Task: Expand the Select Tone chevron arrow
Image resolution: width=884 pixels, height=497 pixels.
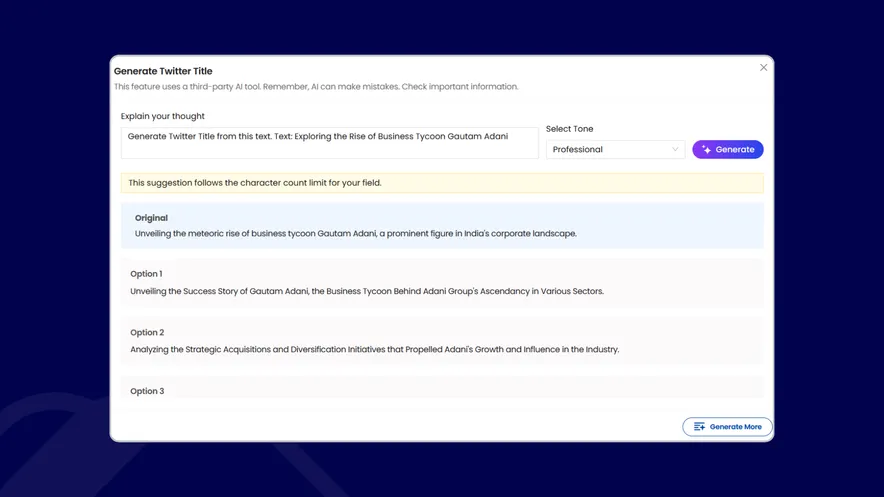Action: [x=675, y=150]
